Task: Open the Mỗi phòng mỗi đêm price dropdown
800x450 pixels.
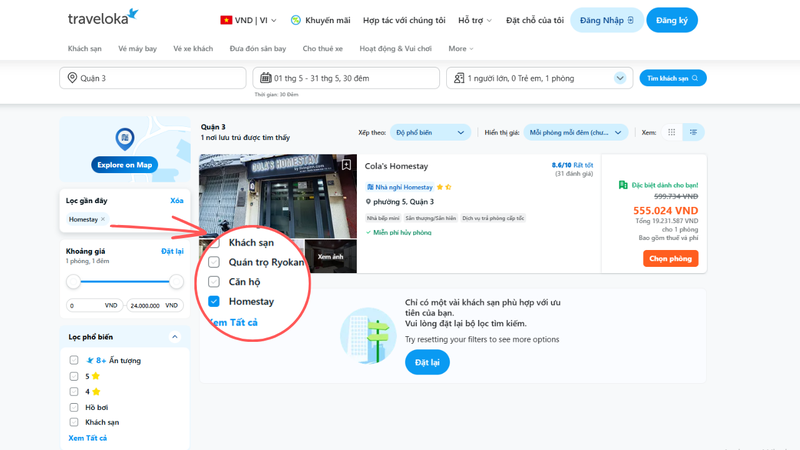Action: click(576, 132)
